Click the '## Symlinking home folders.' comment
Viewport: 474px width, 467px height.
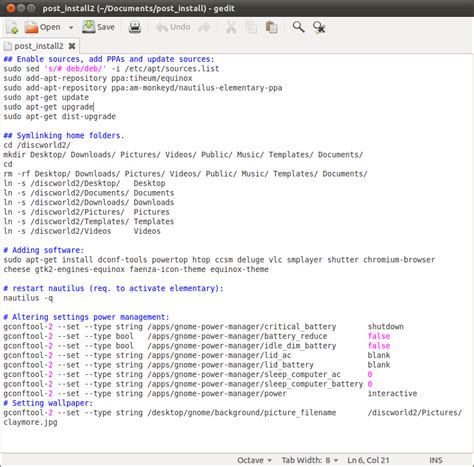pyautogui.click(x=64, y=136)
